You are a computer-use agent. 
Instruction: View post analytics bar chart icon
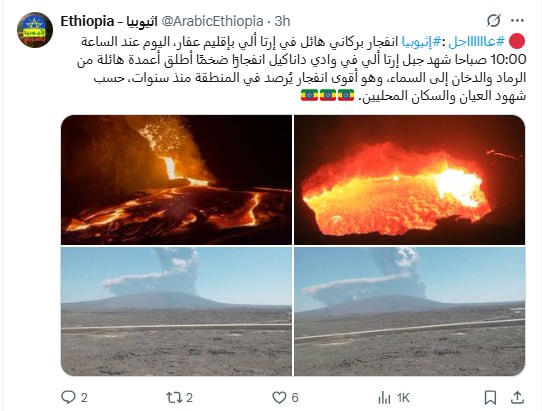coord(384,398)
